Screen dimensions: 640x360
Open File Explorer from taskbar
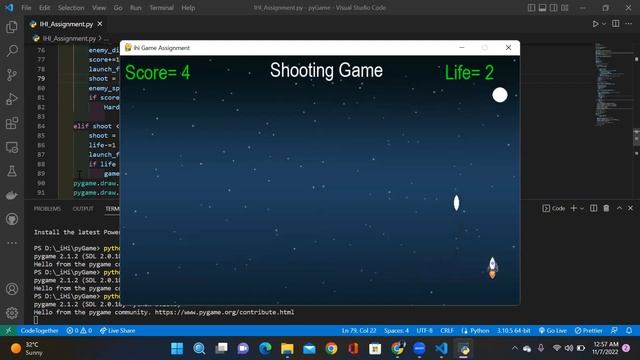[287, 349]
